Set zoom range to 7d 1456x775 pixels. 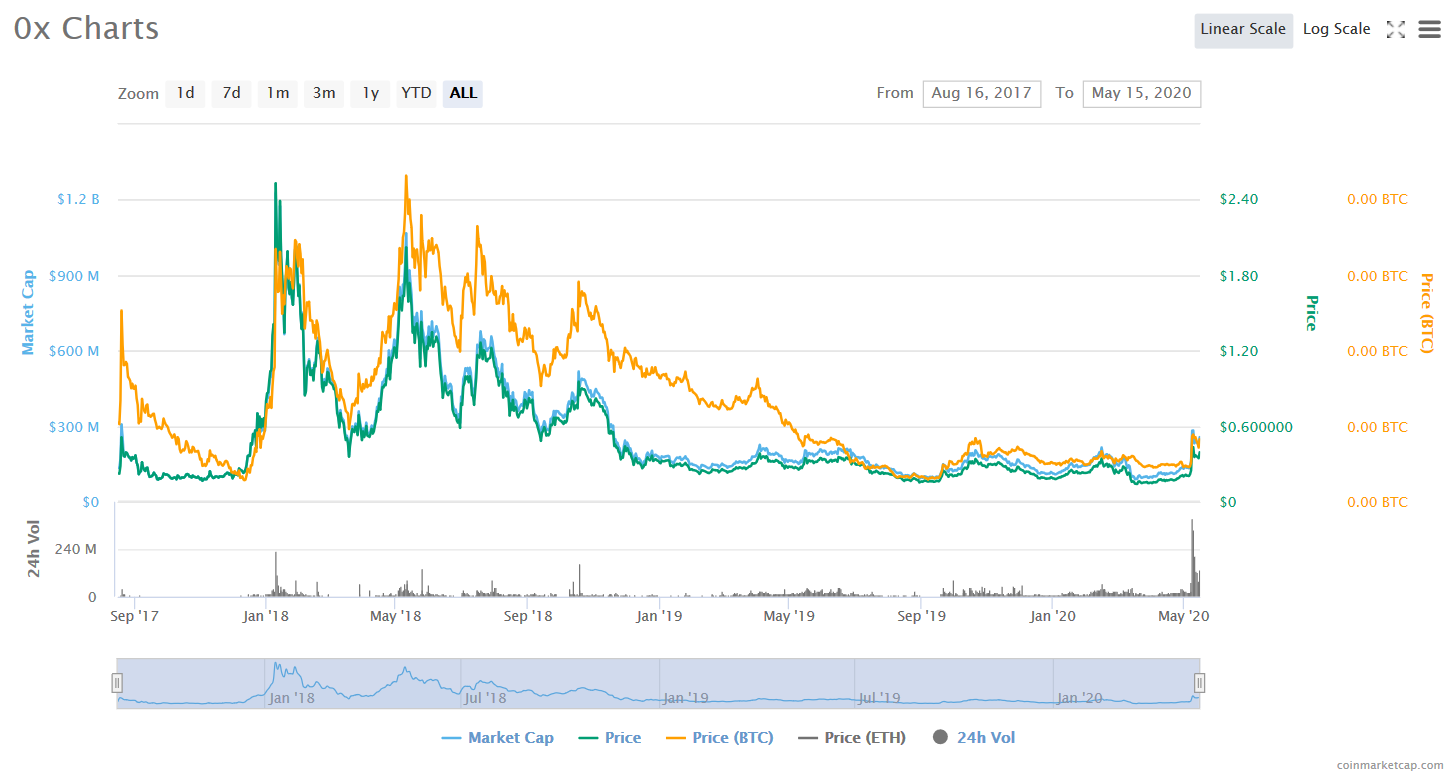(231, 93)
